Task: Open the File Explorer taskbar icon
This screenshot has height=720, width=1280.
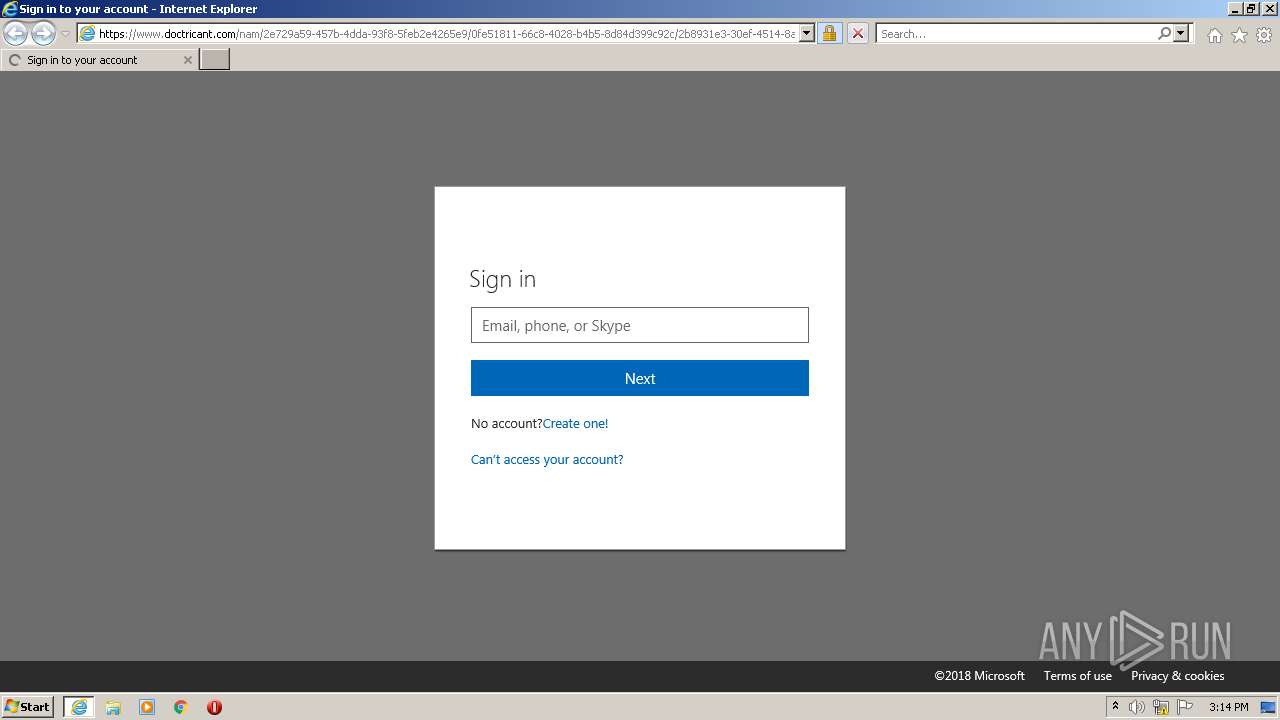Action: tap(113, 707)
